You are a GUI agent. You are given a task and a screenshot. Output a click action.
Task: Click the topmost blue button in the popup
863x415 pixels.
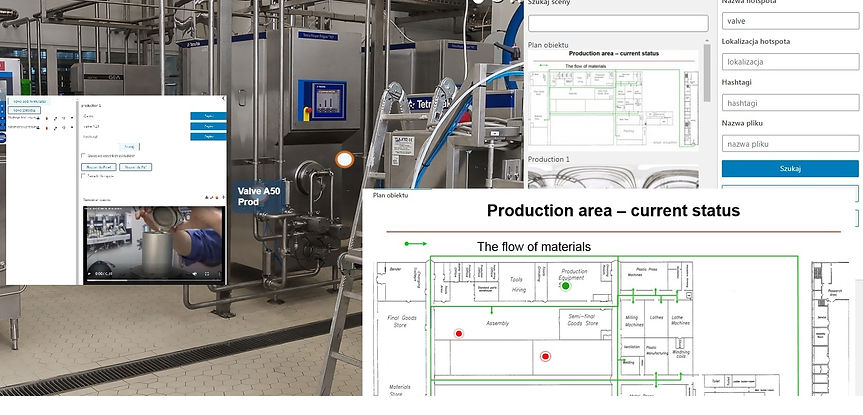pyautogui.click(x=208, y=116)
